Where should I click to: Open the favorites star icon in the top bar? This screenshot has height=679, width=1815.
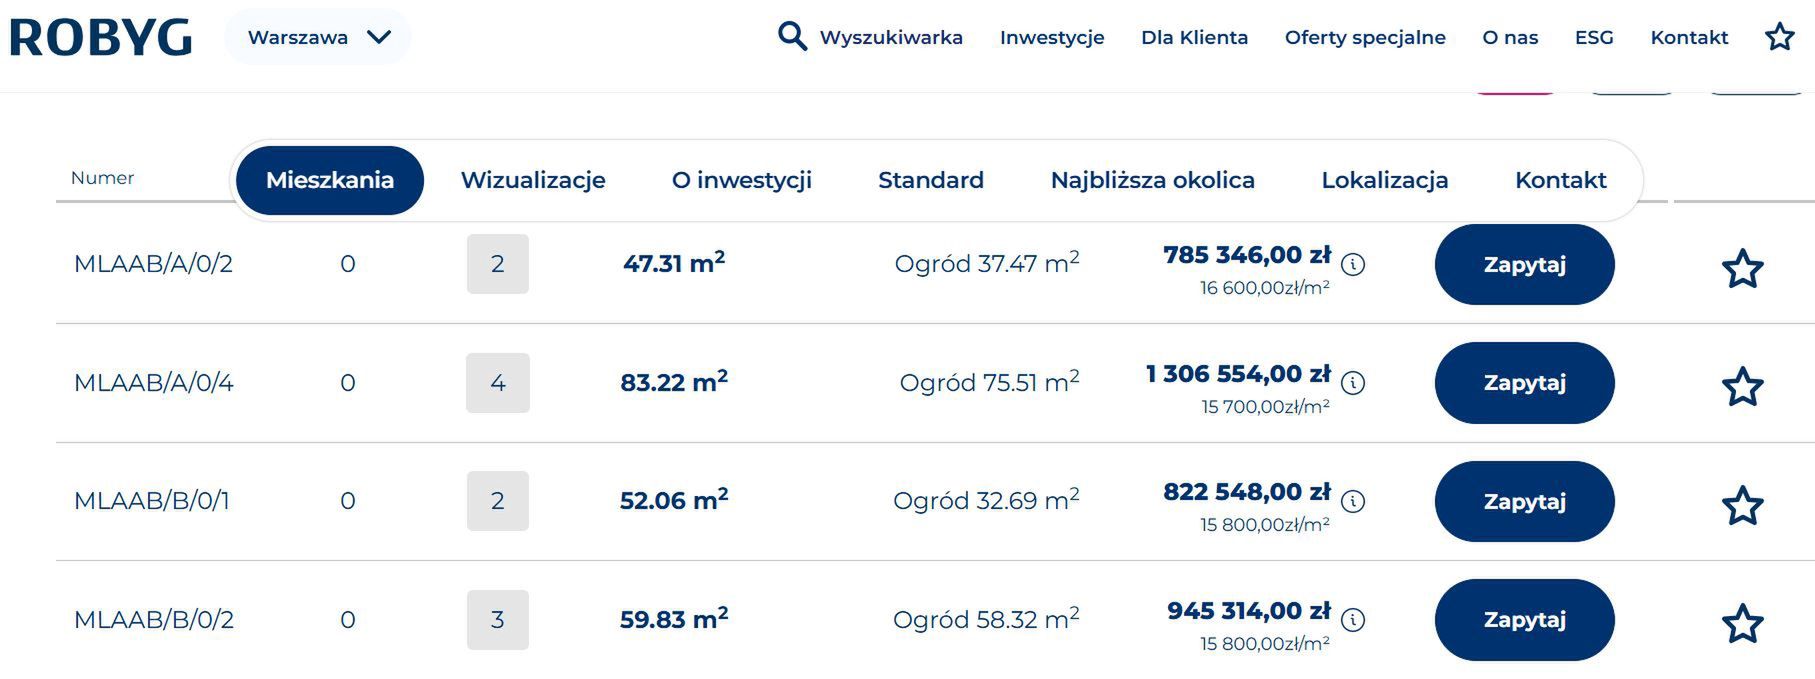pos(1779,36)
